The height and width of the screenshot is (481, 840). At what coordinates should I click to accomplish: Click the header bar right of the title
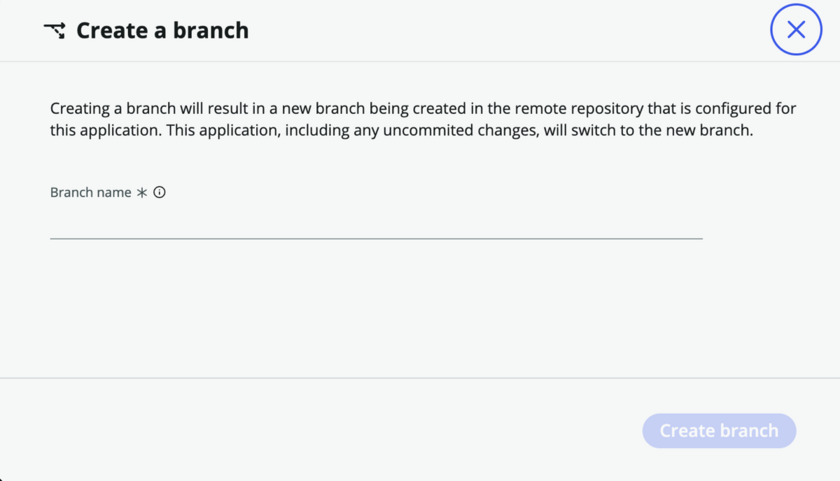point(509,31)
